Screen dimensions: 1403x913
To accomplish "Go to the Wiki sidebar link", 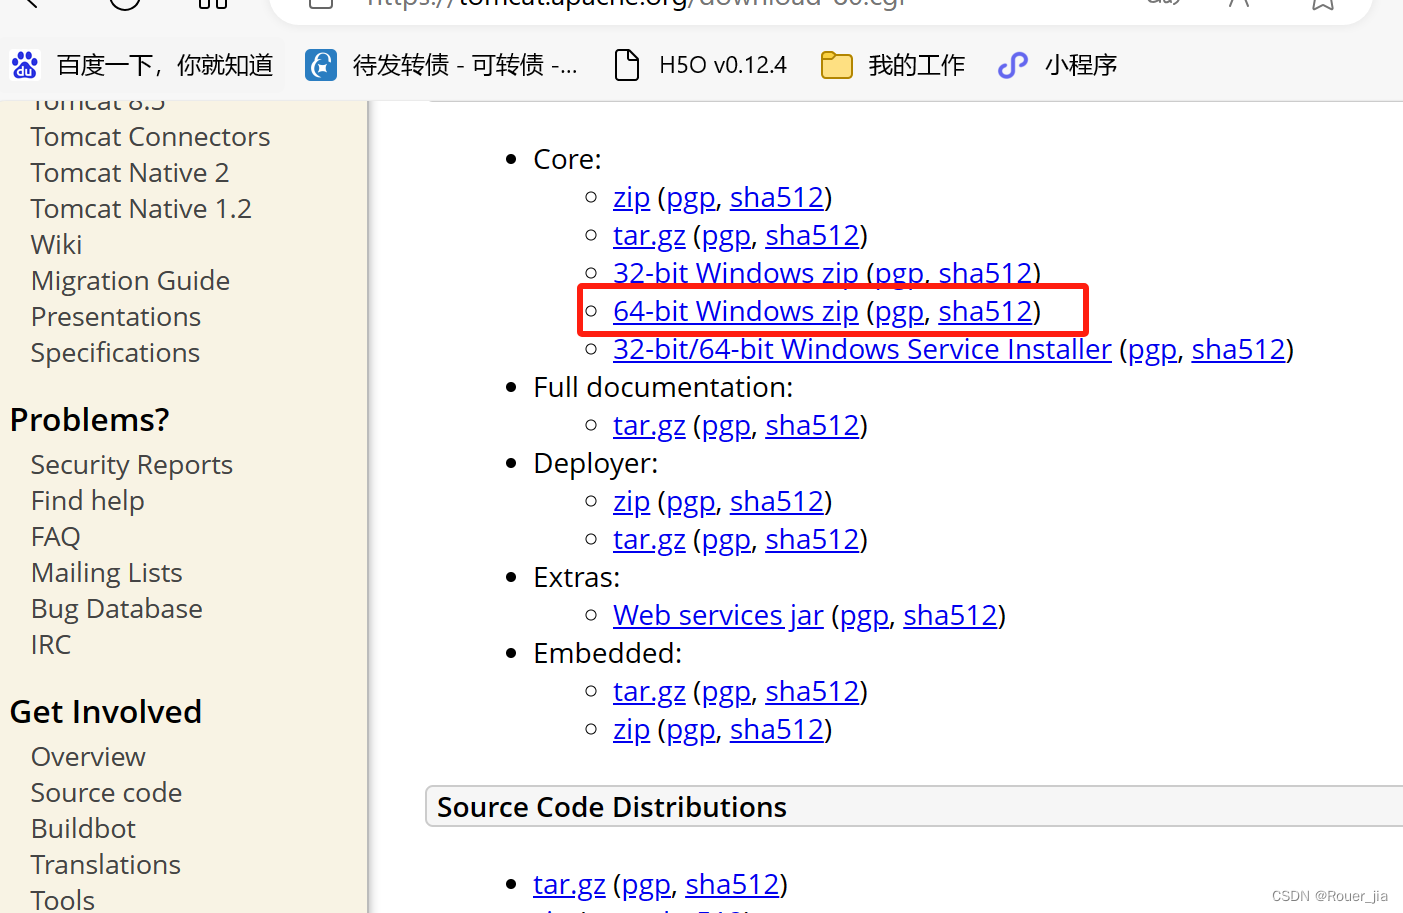I will (57, 245).
